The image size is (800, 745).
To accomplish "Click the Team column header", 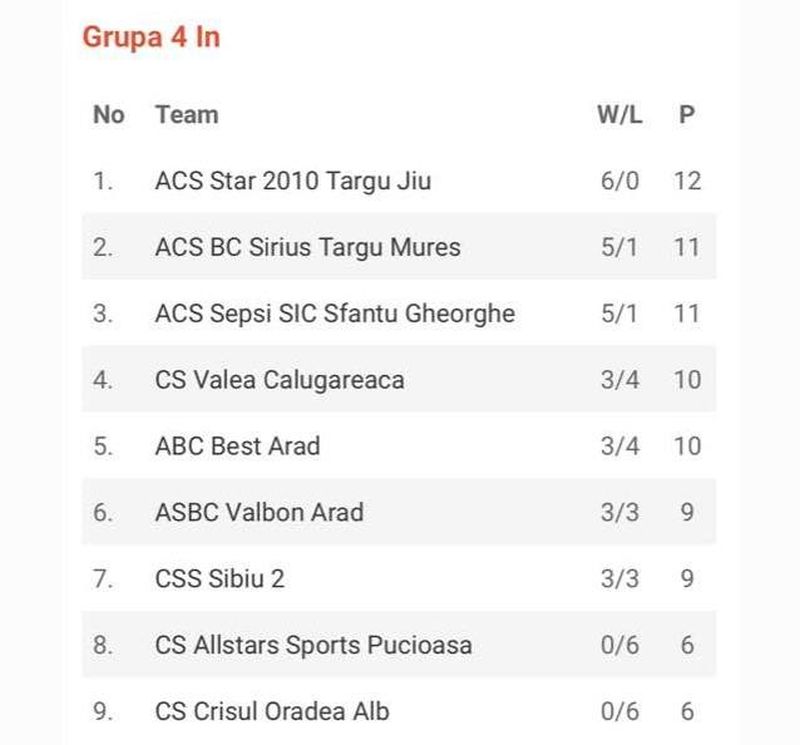I will (186, 114).
